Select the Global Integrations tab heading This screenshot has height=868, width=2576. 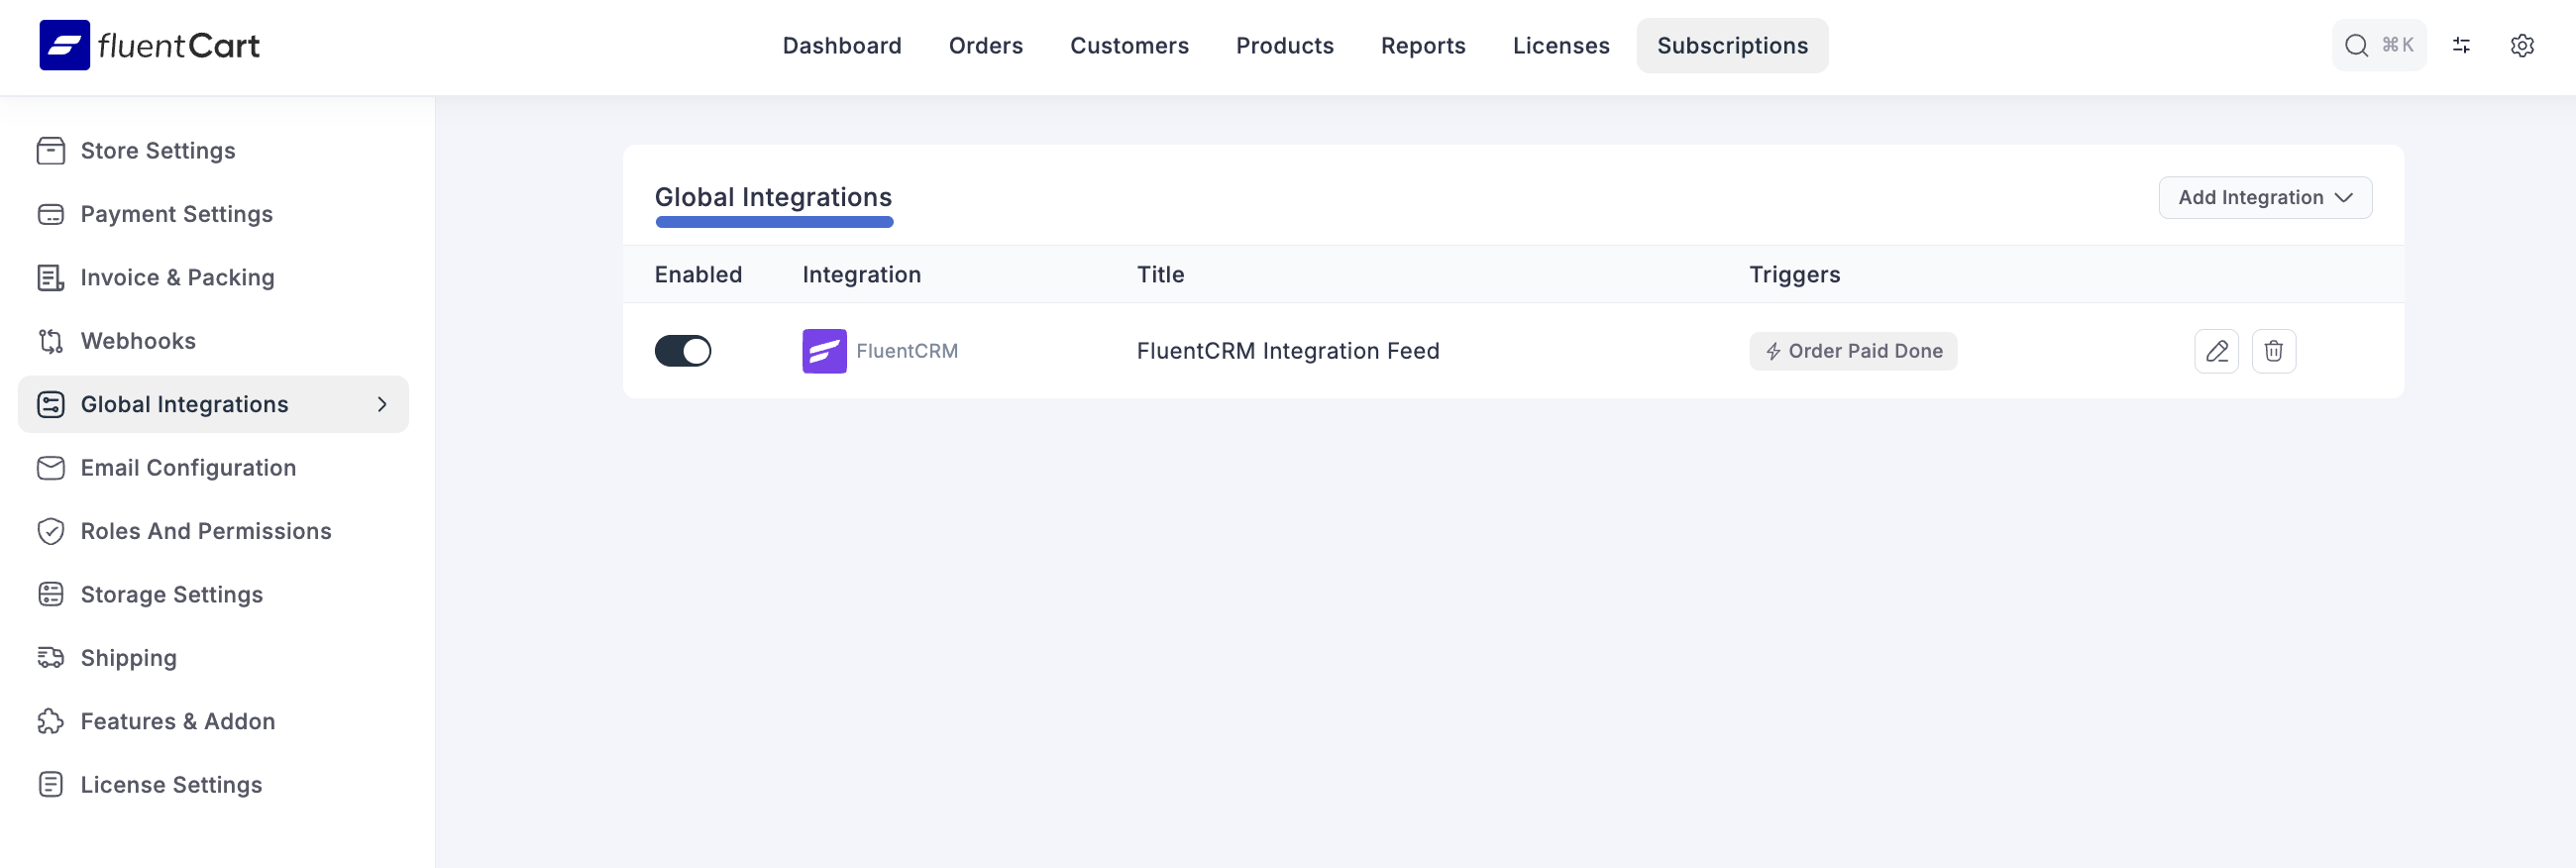[773, 198]
